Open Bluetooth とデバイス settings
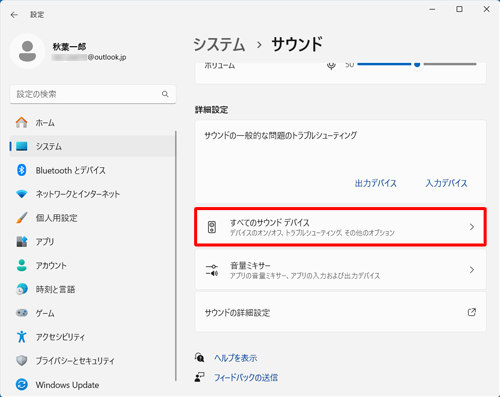Screen dimensions: 500x397 [x=92, y=170]
